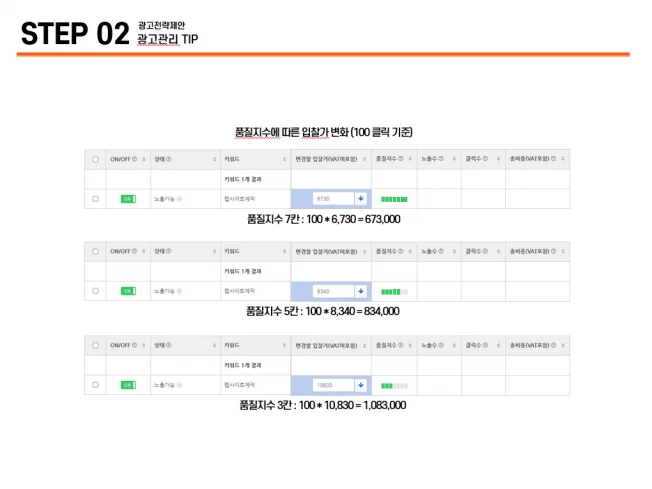Click the help icon next to 품질지수 in the first table
Viewport: 652px width, 489px height.
pos(397,159)
